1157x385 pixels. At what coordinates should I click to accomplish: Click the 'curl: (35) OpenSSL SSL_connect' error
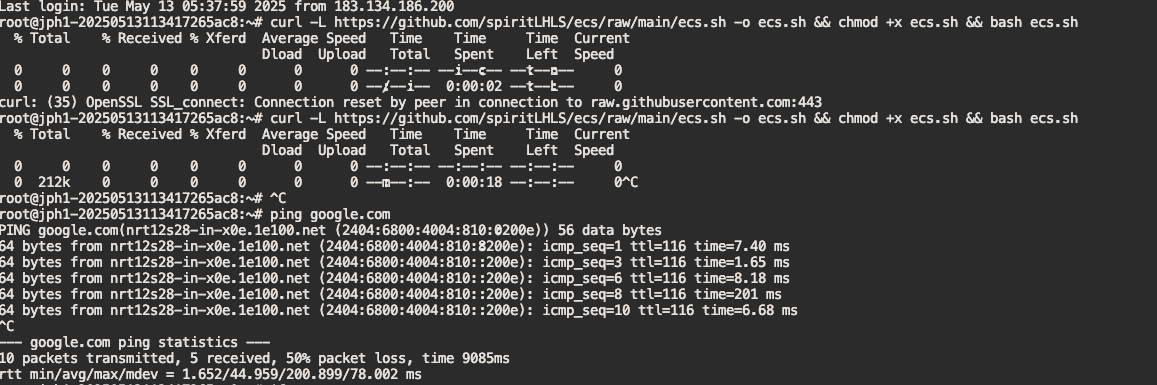click(x=122, y=102)
